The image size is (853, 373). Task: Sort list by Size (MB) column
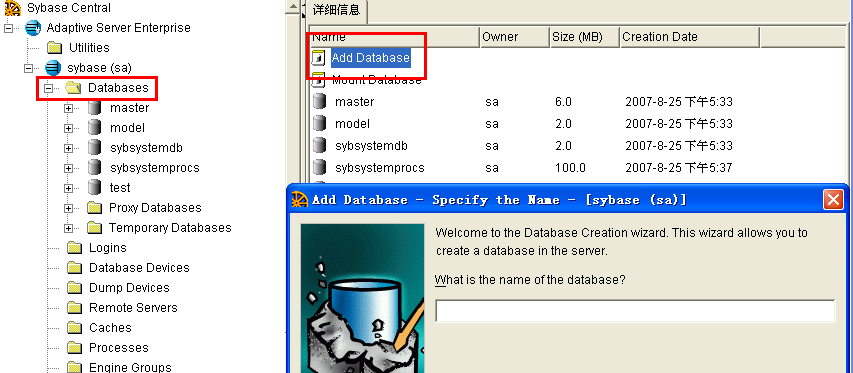tap(584, 37)
